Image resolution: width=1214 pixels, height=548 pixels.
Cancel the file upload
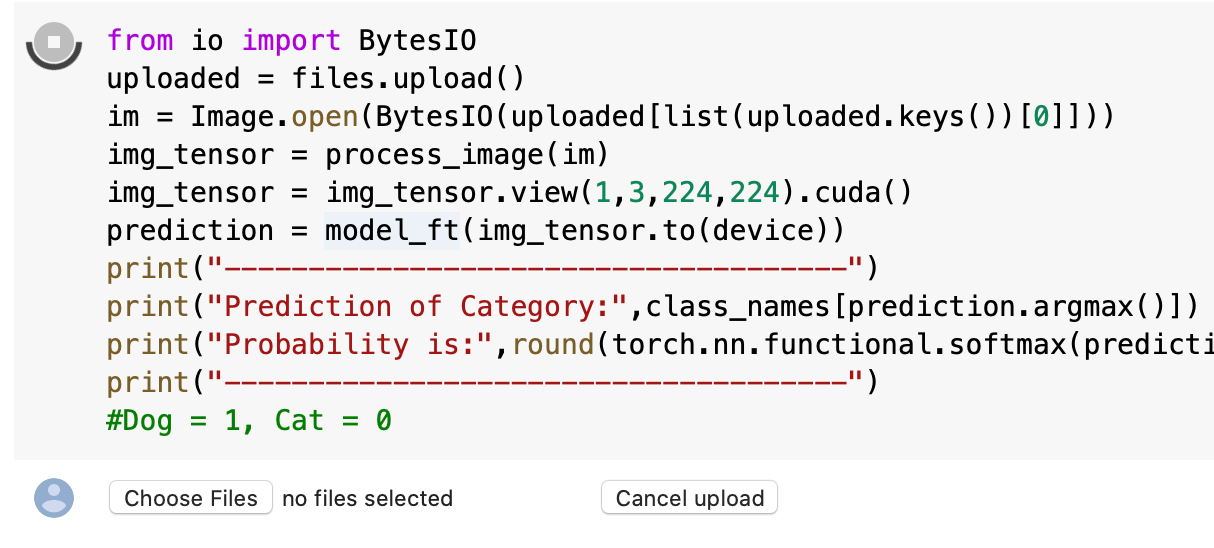[x=689, y=498]
